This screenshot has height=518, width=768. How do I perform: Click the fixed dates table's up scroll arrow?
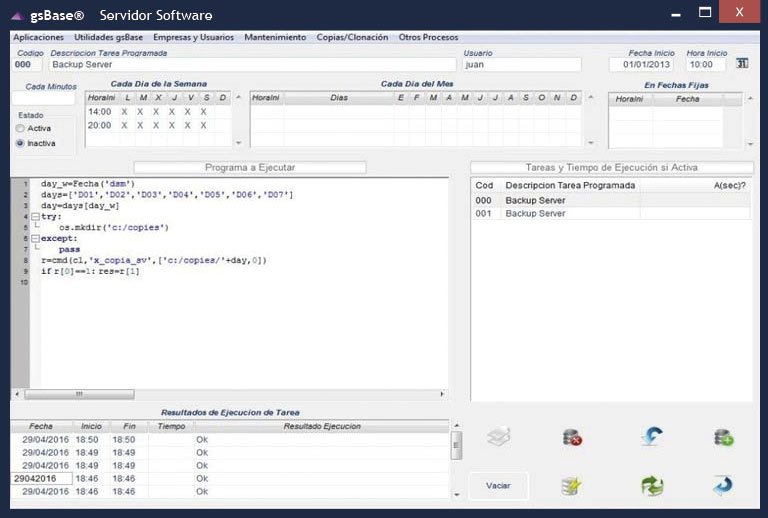(750, 98)
